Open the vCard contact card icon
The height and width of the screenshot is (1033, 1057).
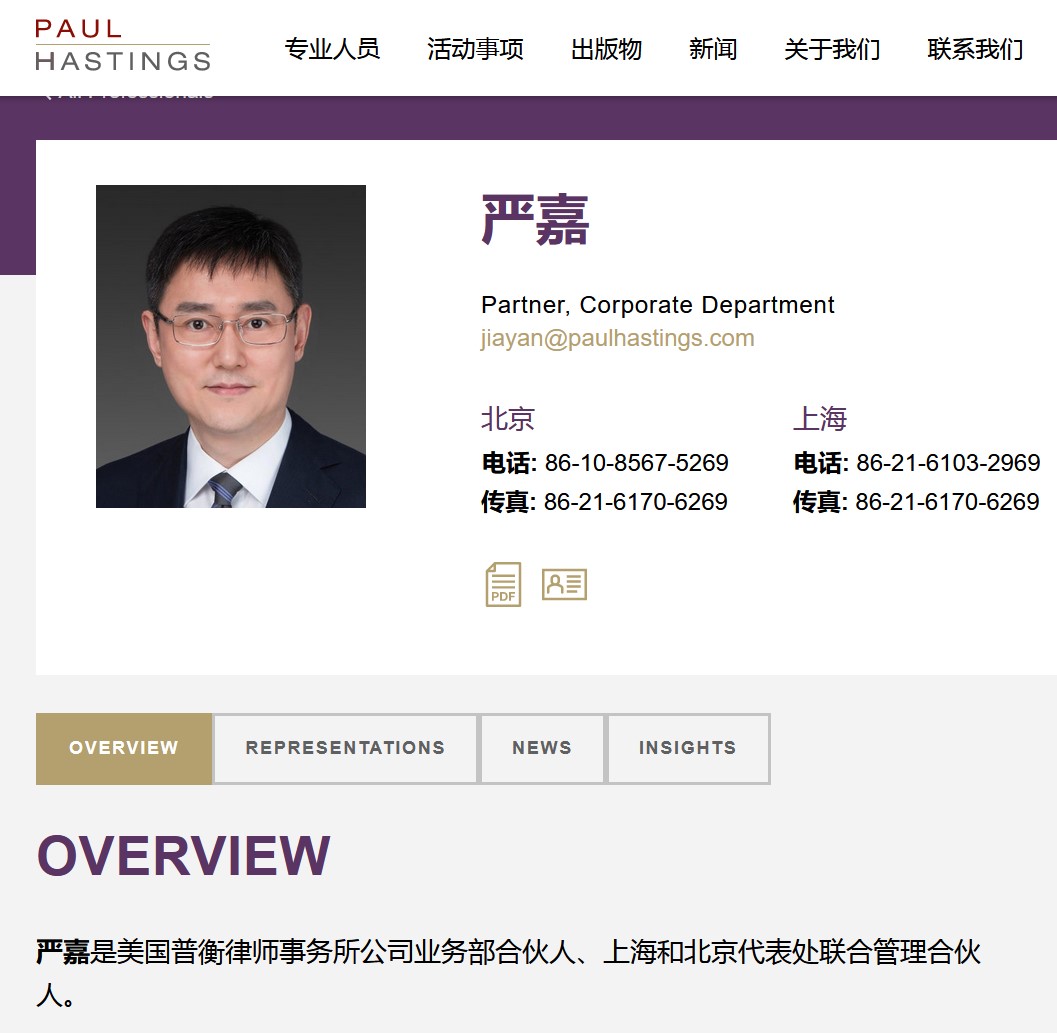click(x=564, y=585)
